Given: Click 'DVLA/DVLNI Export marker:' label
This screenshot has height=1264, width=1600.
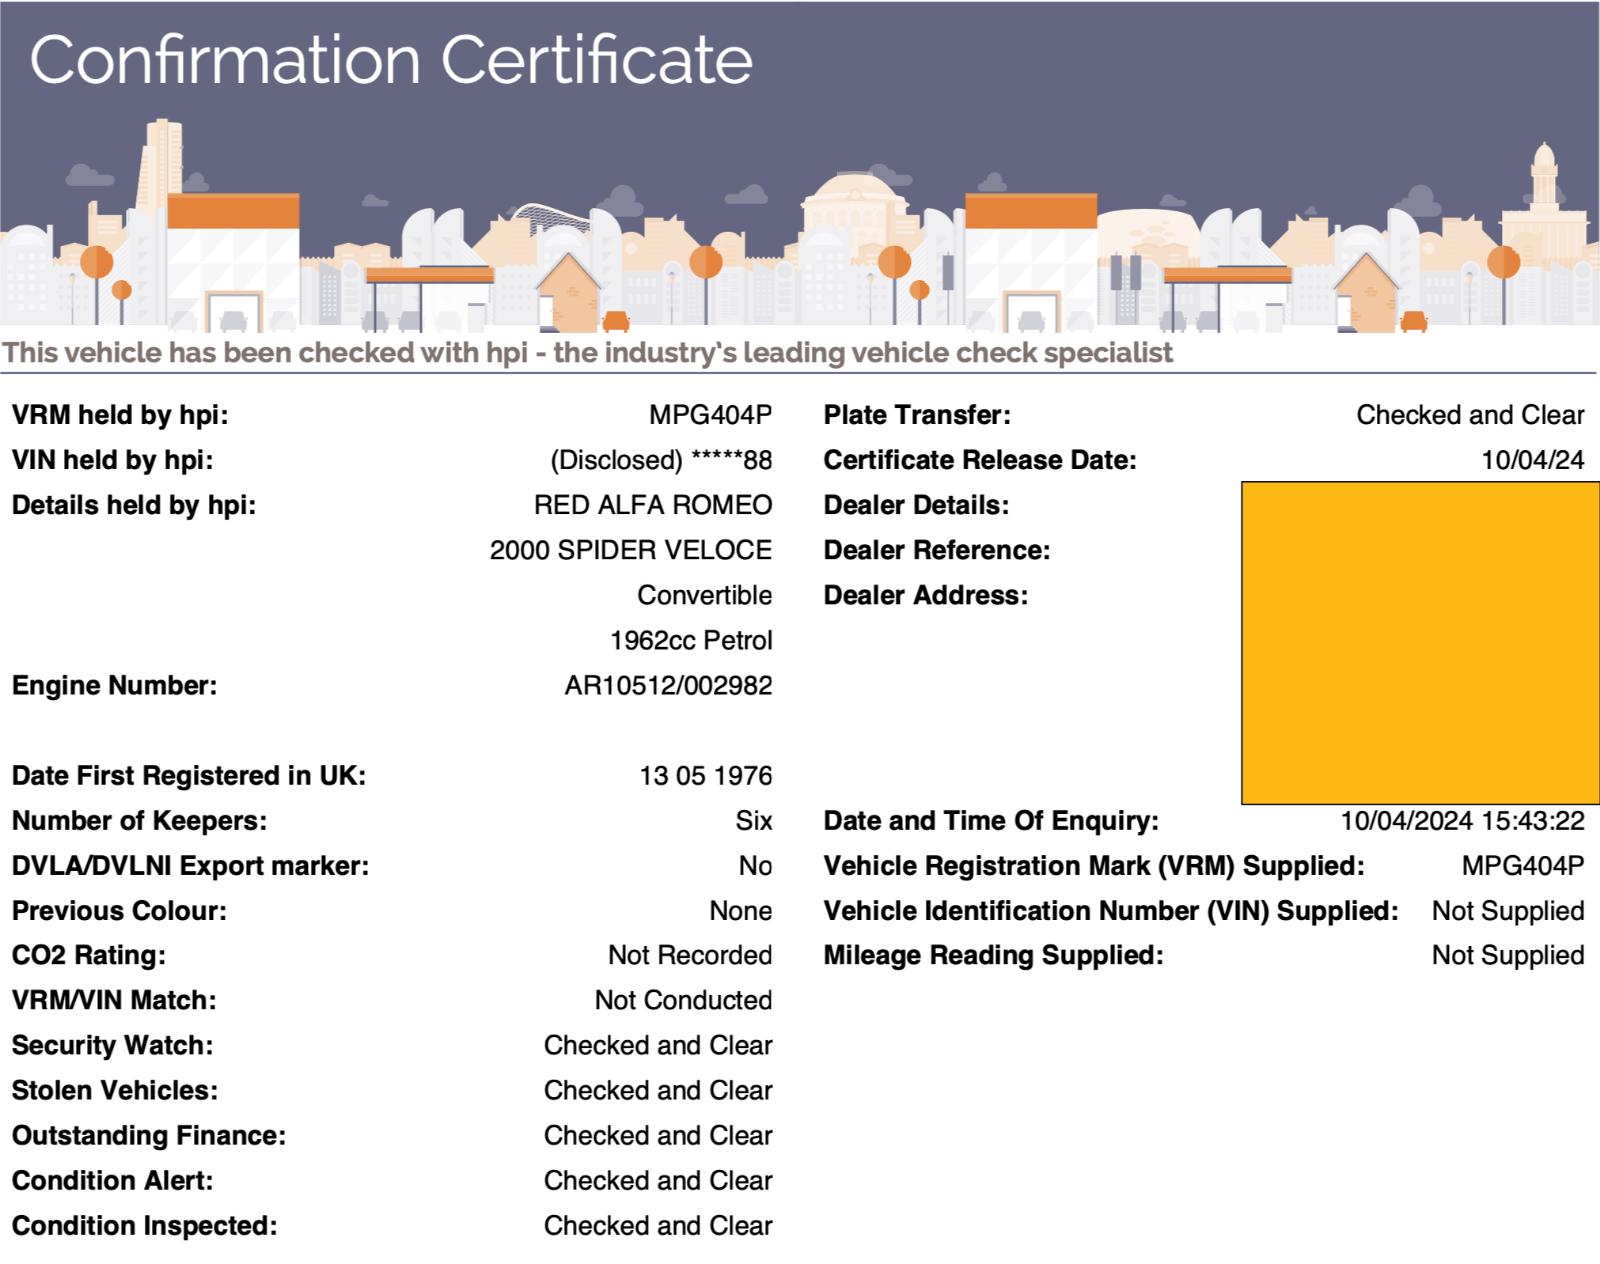Looking at the screenshot, I should coord(190,866).
